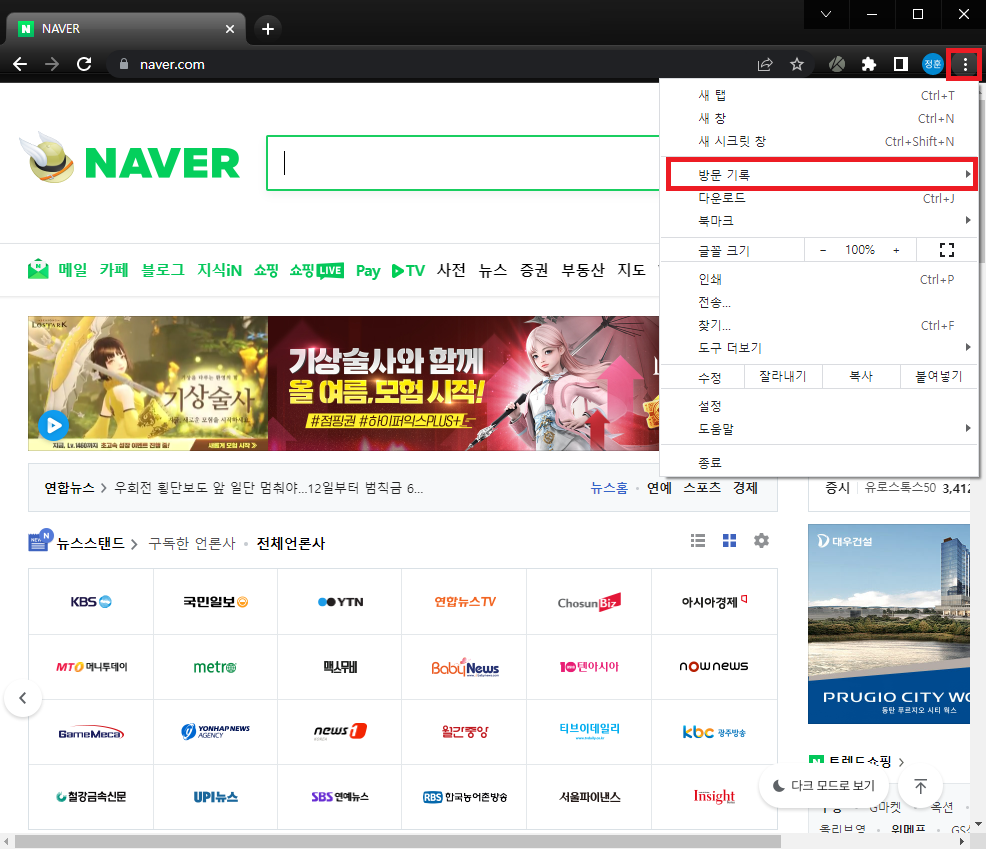Close the NAVER tab

coord(230,29)
